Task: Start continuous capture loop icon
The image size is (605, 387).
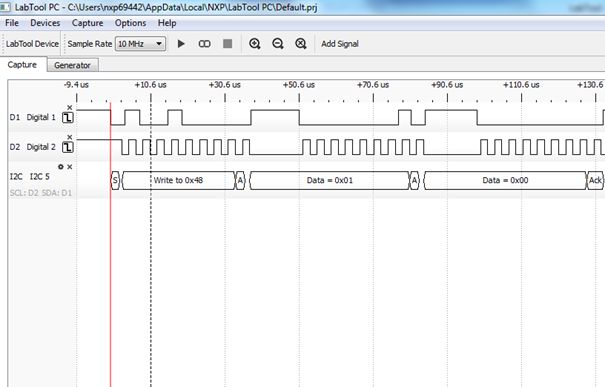Action: 204,44
